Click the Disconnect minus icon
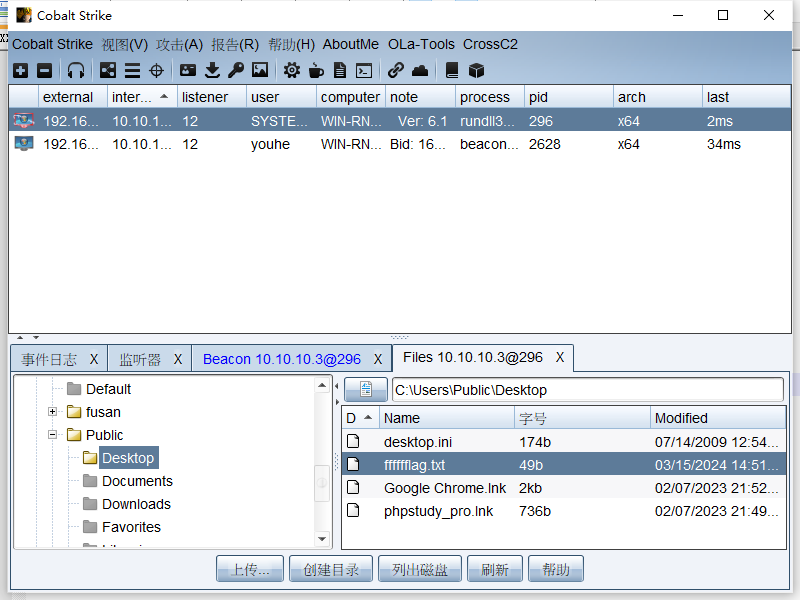Screen dimensions: 800x600 tap(44, 70)
